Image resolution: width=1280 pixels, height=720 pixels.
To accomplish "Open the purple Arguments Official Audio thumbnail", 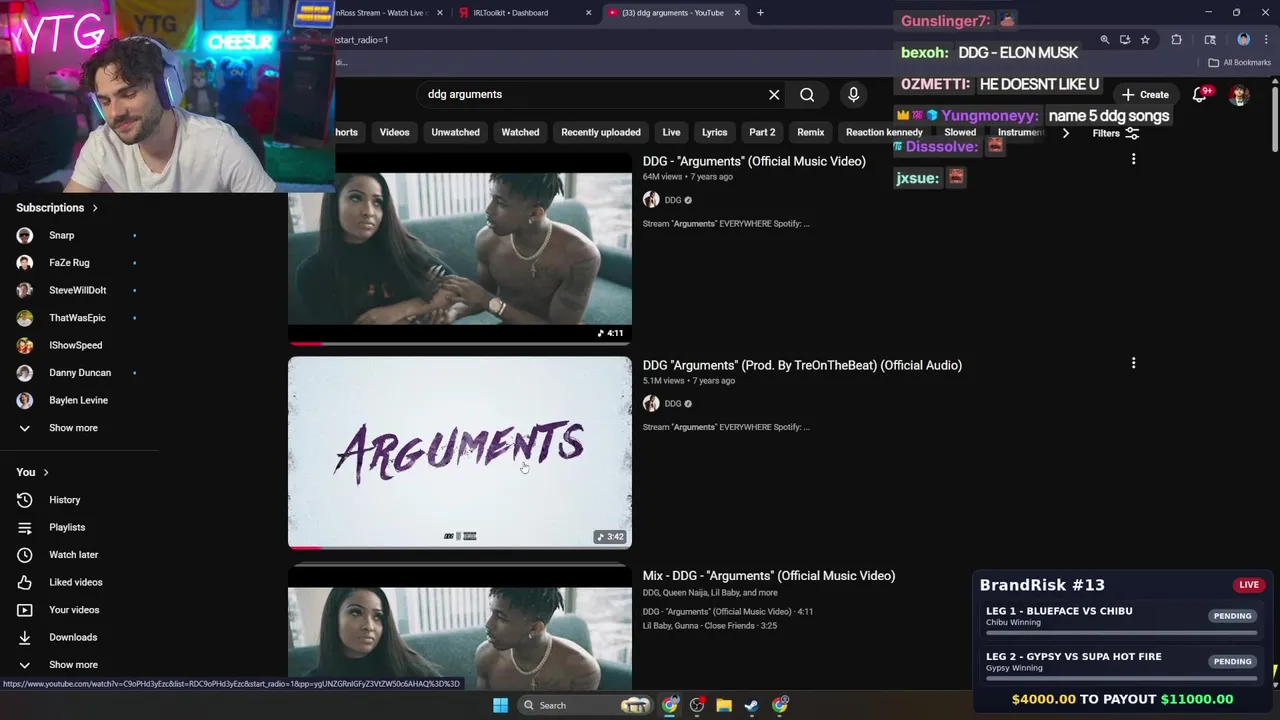I will pyautogui.click(x=460, y=452).
